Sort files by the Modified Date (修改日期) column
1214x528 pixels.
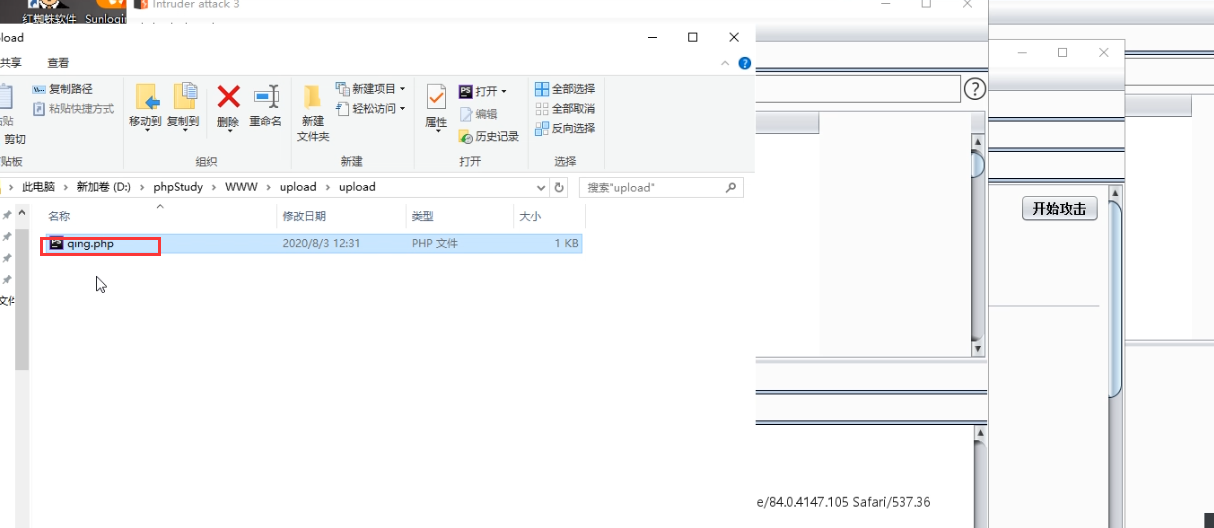point(304,216)
